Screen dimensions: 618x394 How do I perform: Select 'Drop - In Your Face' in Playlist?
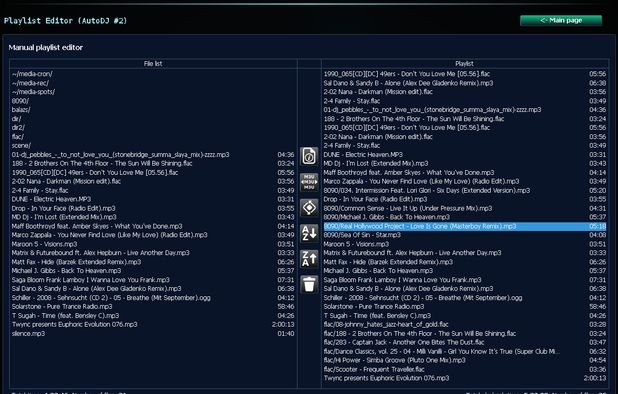click(x=465, y=199)
